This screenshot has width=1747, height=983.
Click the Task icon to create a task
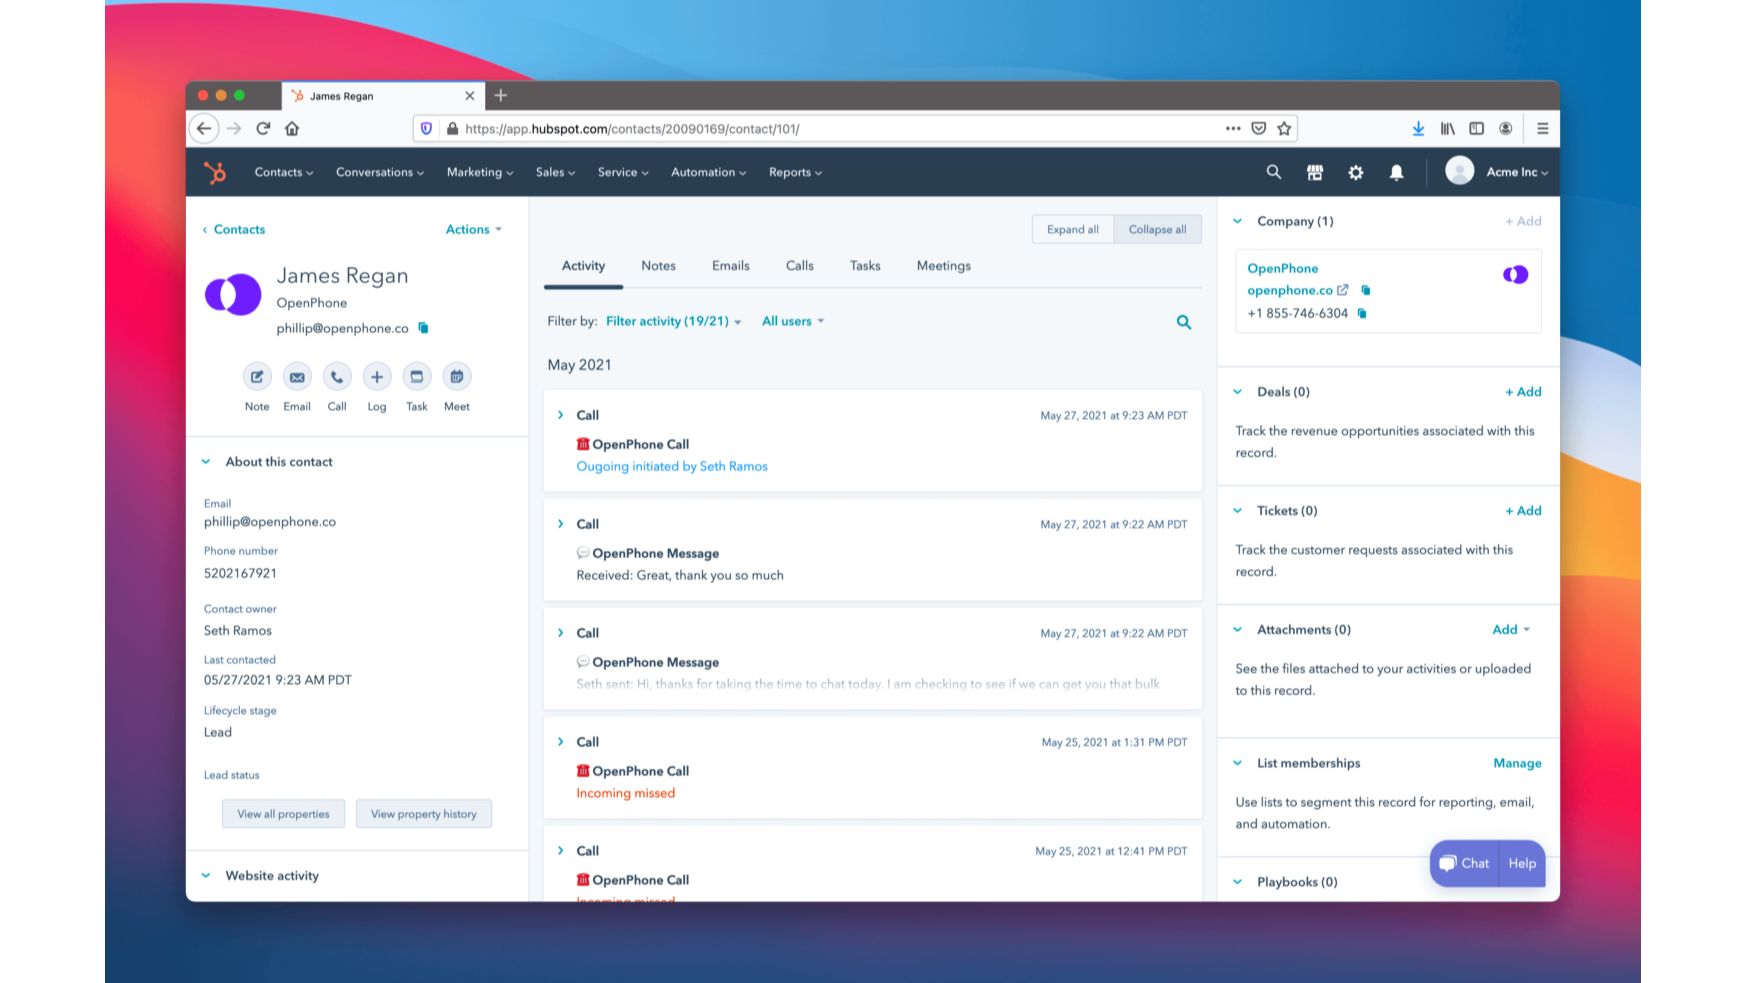click(417, 376)
